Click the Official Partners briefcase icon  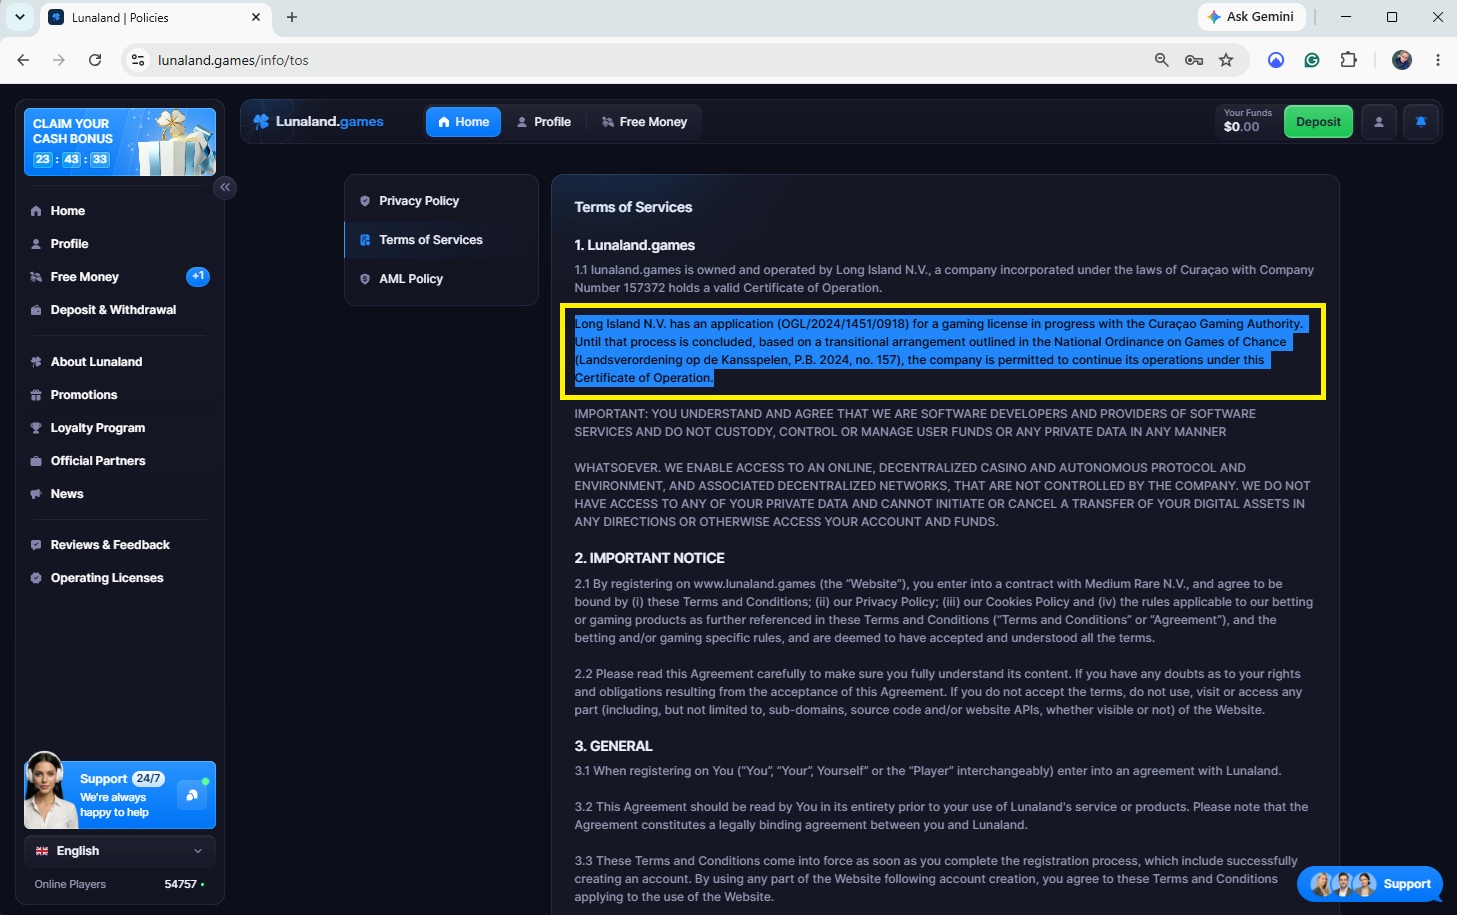tap(36, 461)
